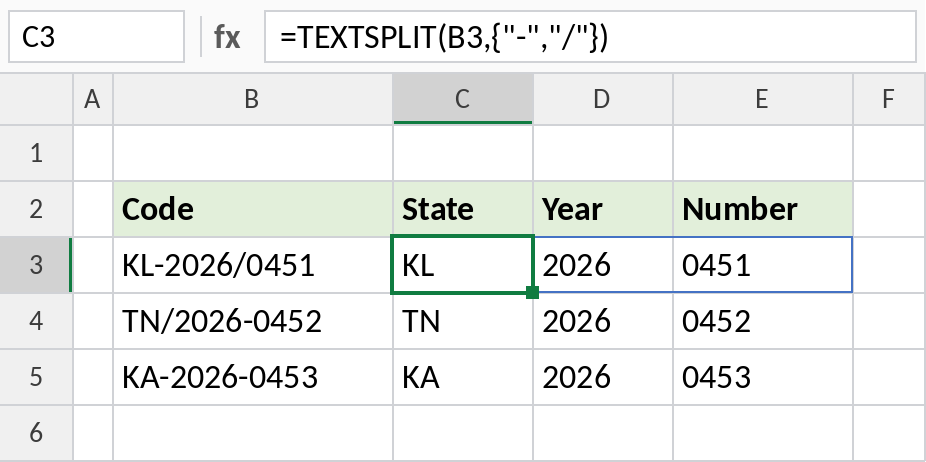
Task: Click the Name Box showing C3
Action: click(96, 37)
